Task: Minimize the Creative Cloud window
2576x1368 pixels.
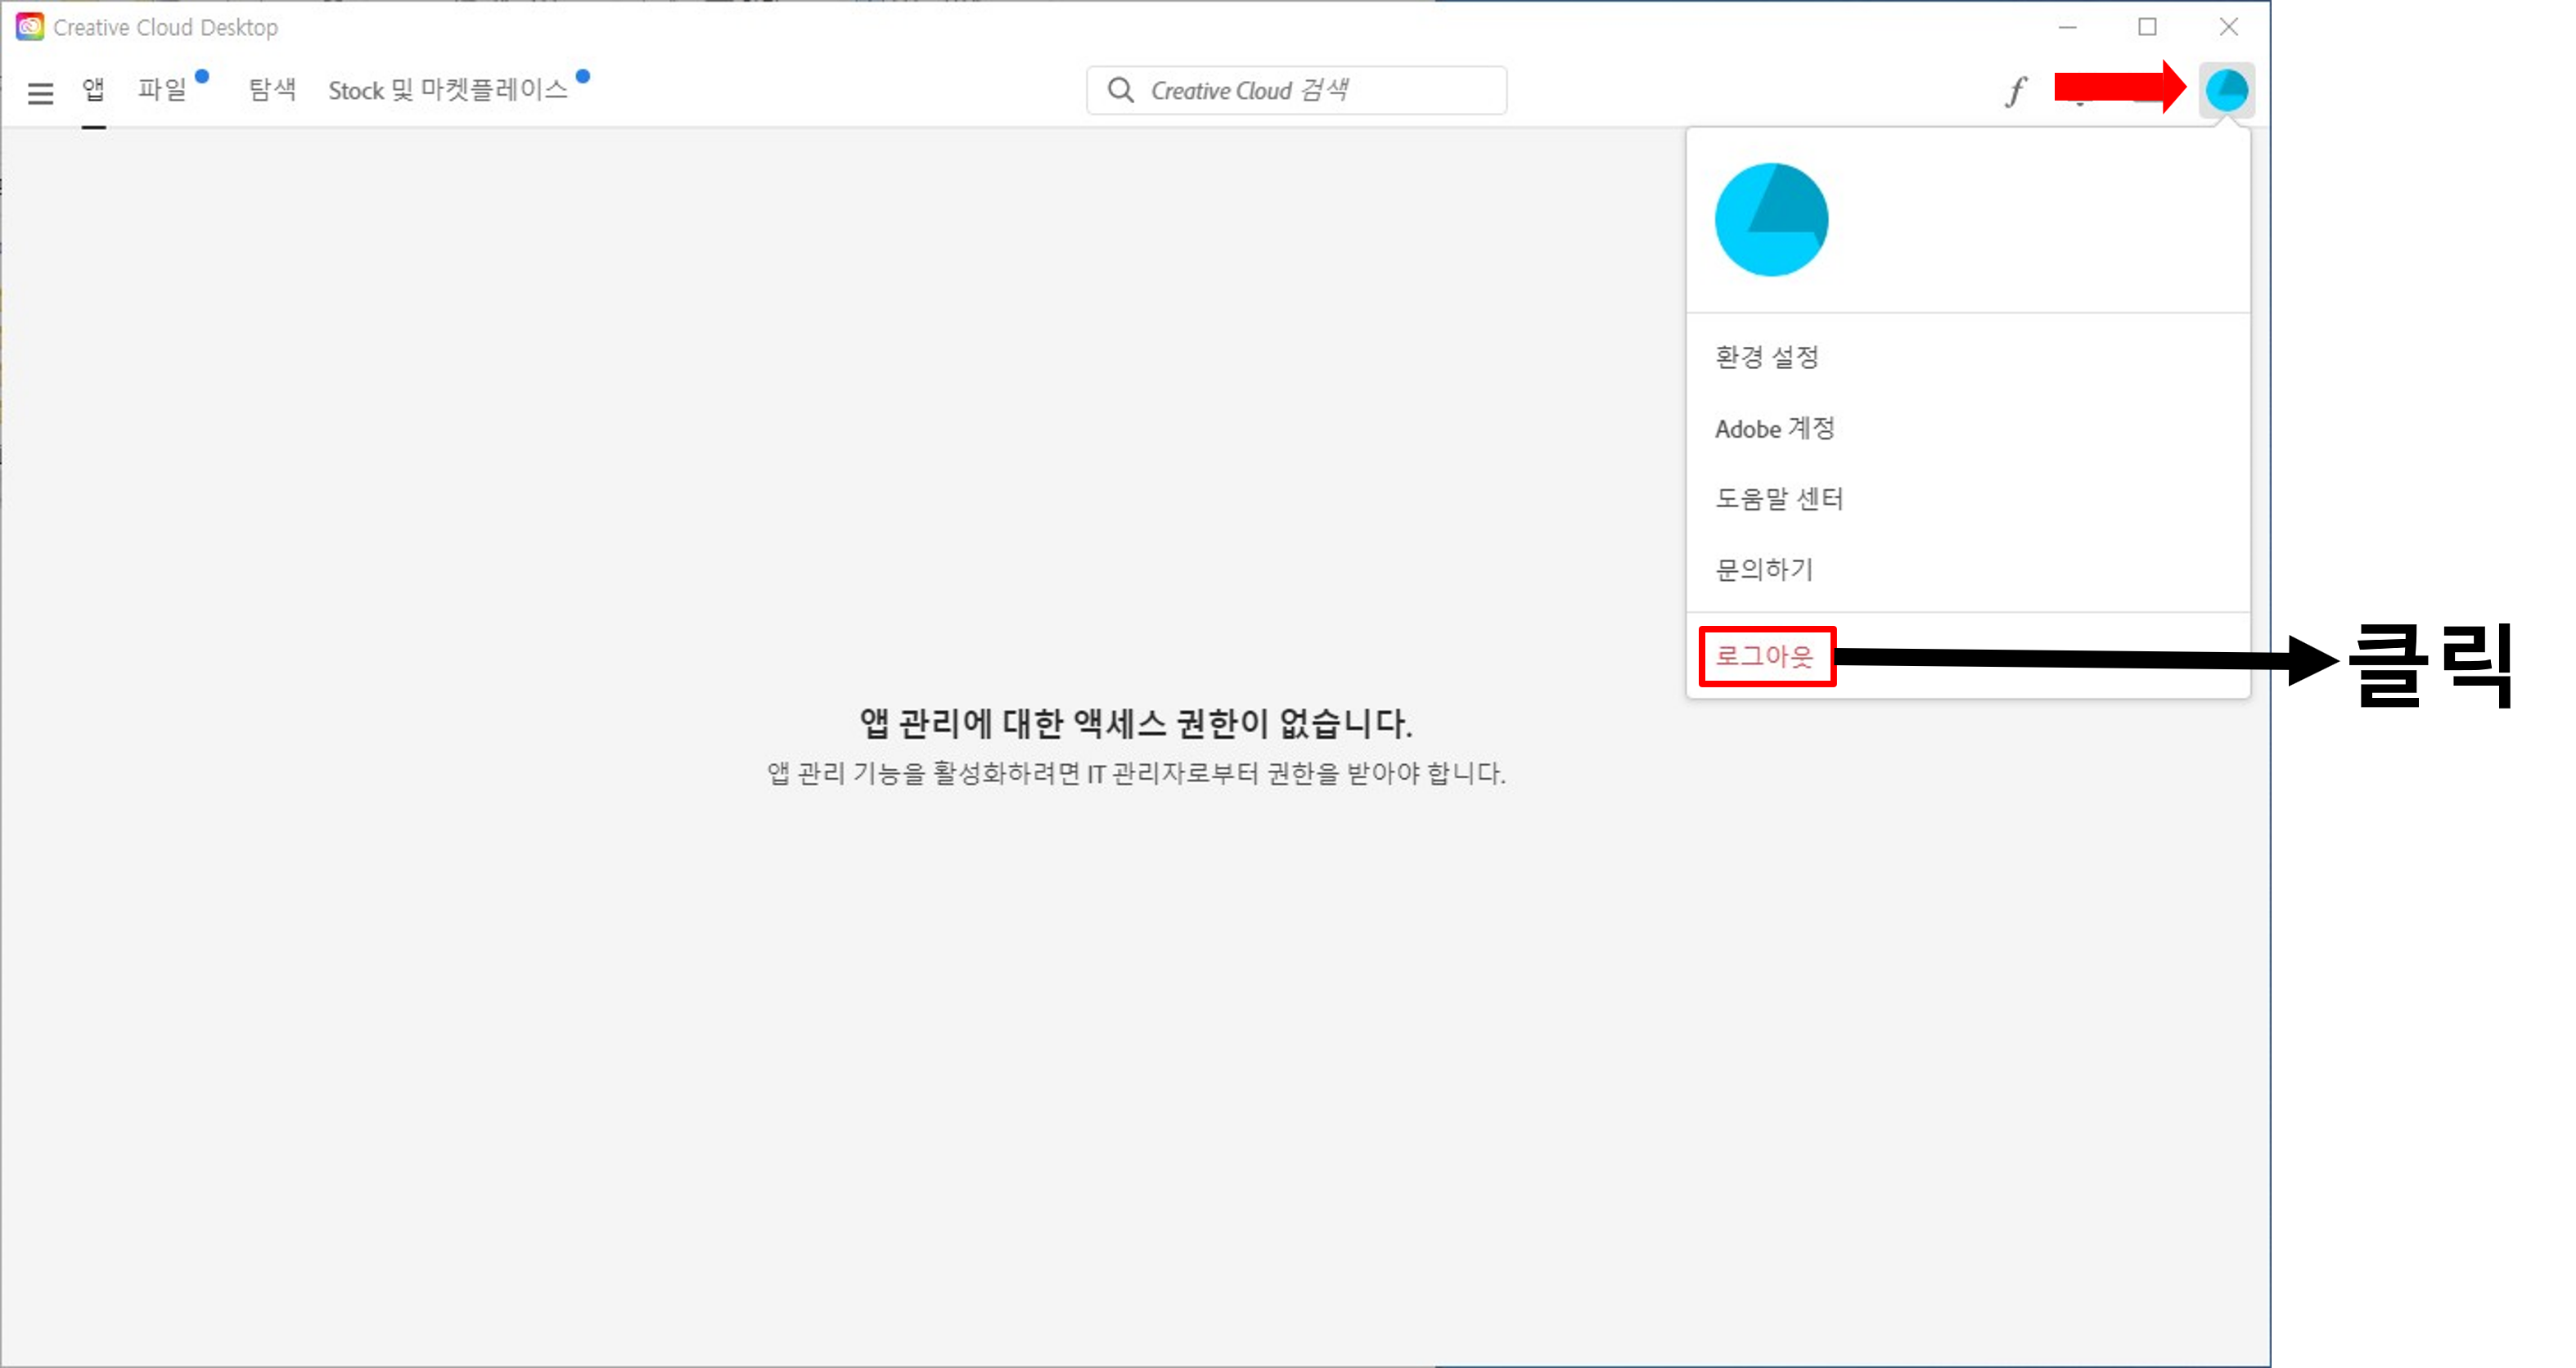Action: (x=2068, y=27)
